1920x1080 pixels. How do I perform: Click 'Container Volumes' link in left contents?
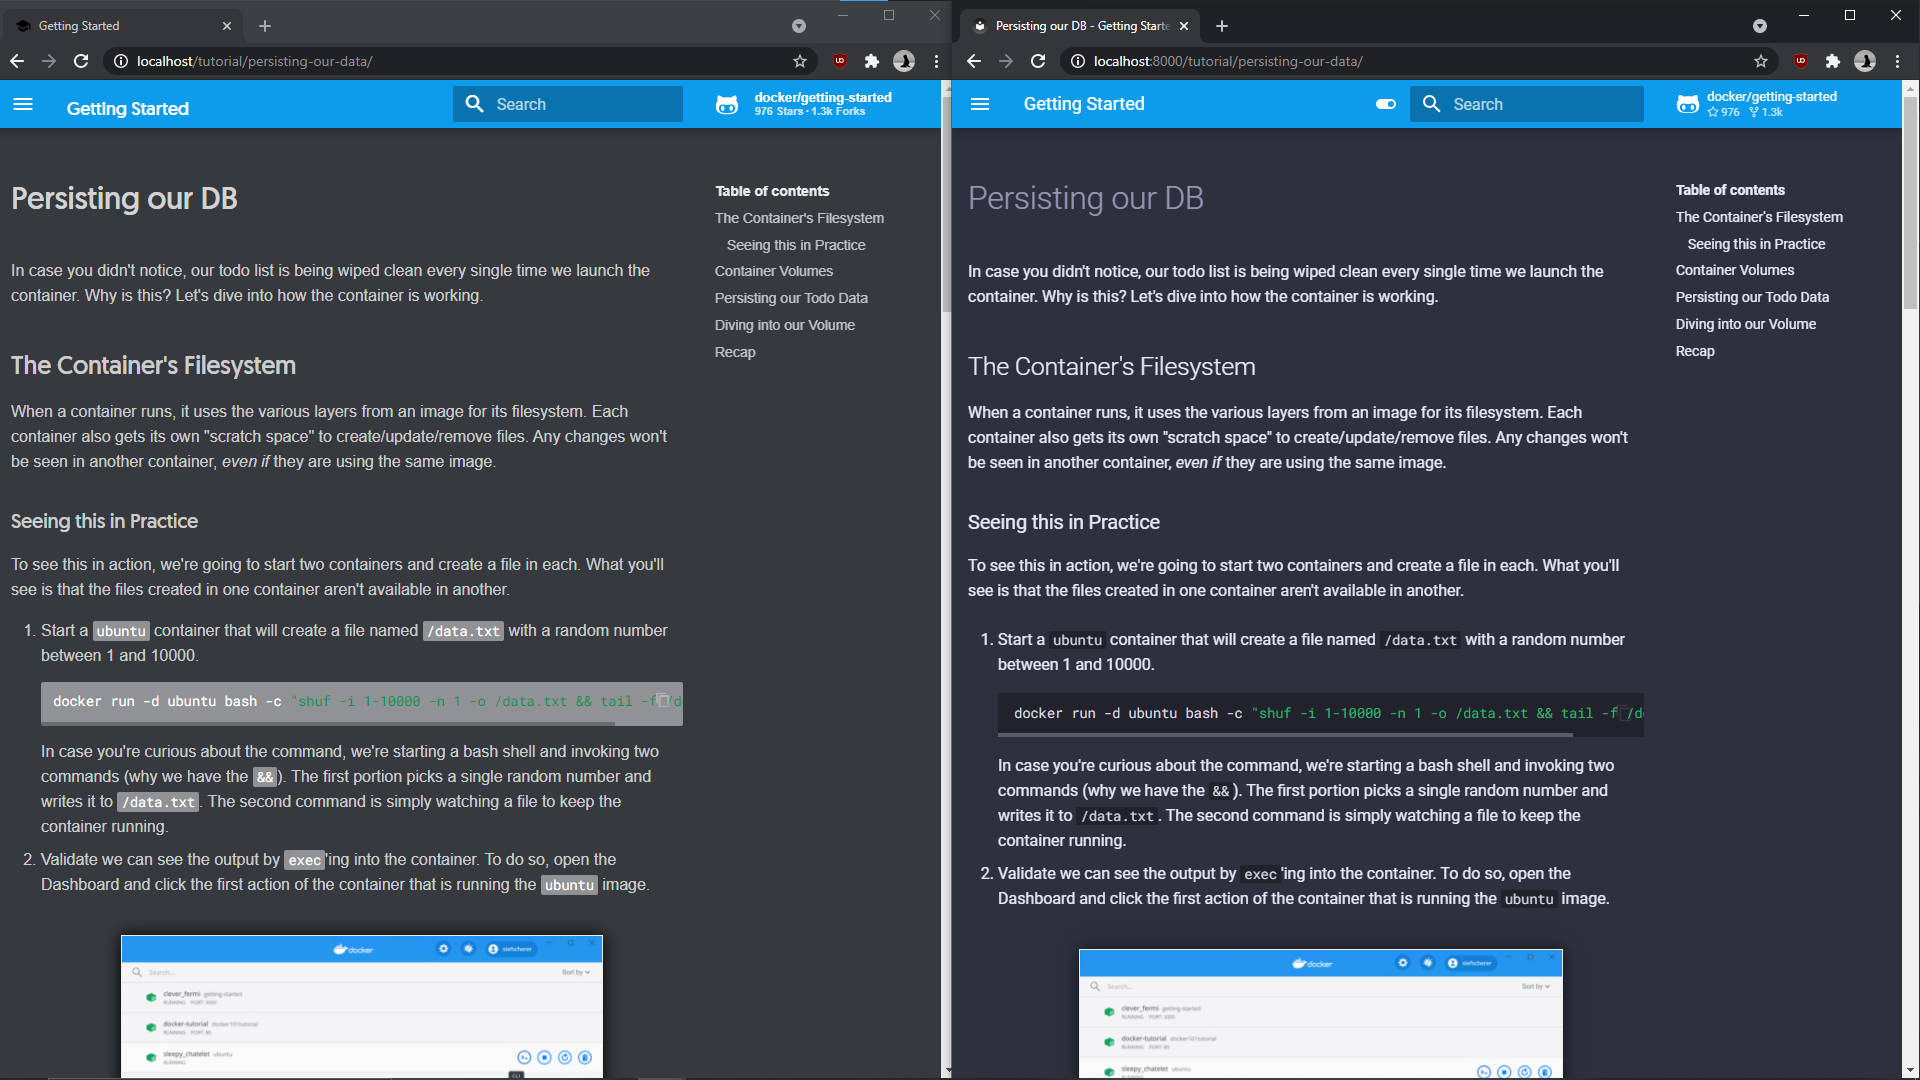pyautogui.click(x=773, y=271)
